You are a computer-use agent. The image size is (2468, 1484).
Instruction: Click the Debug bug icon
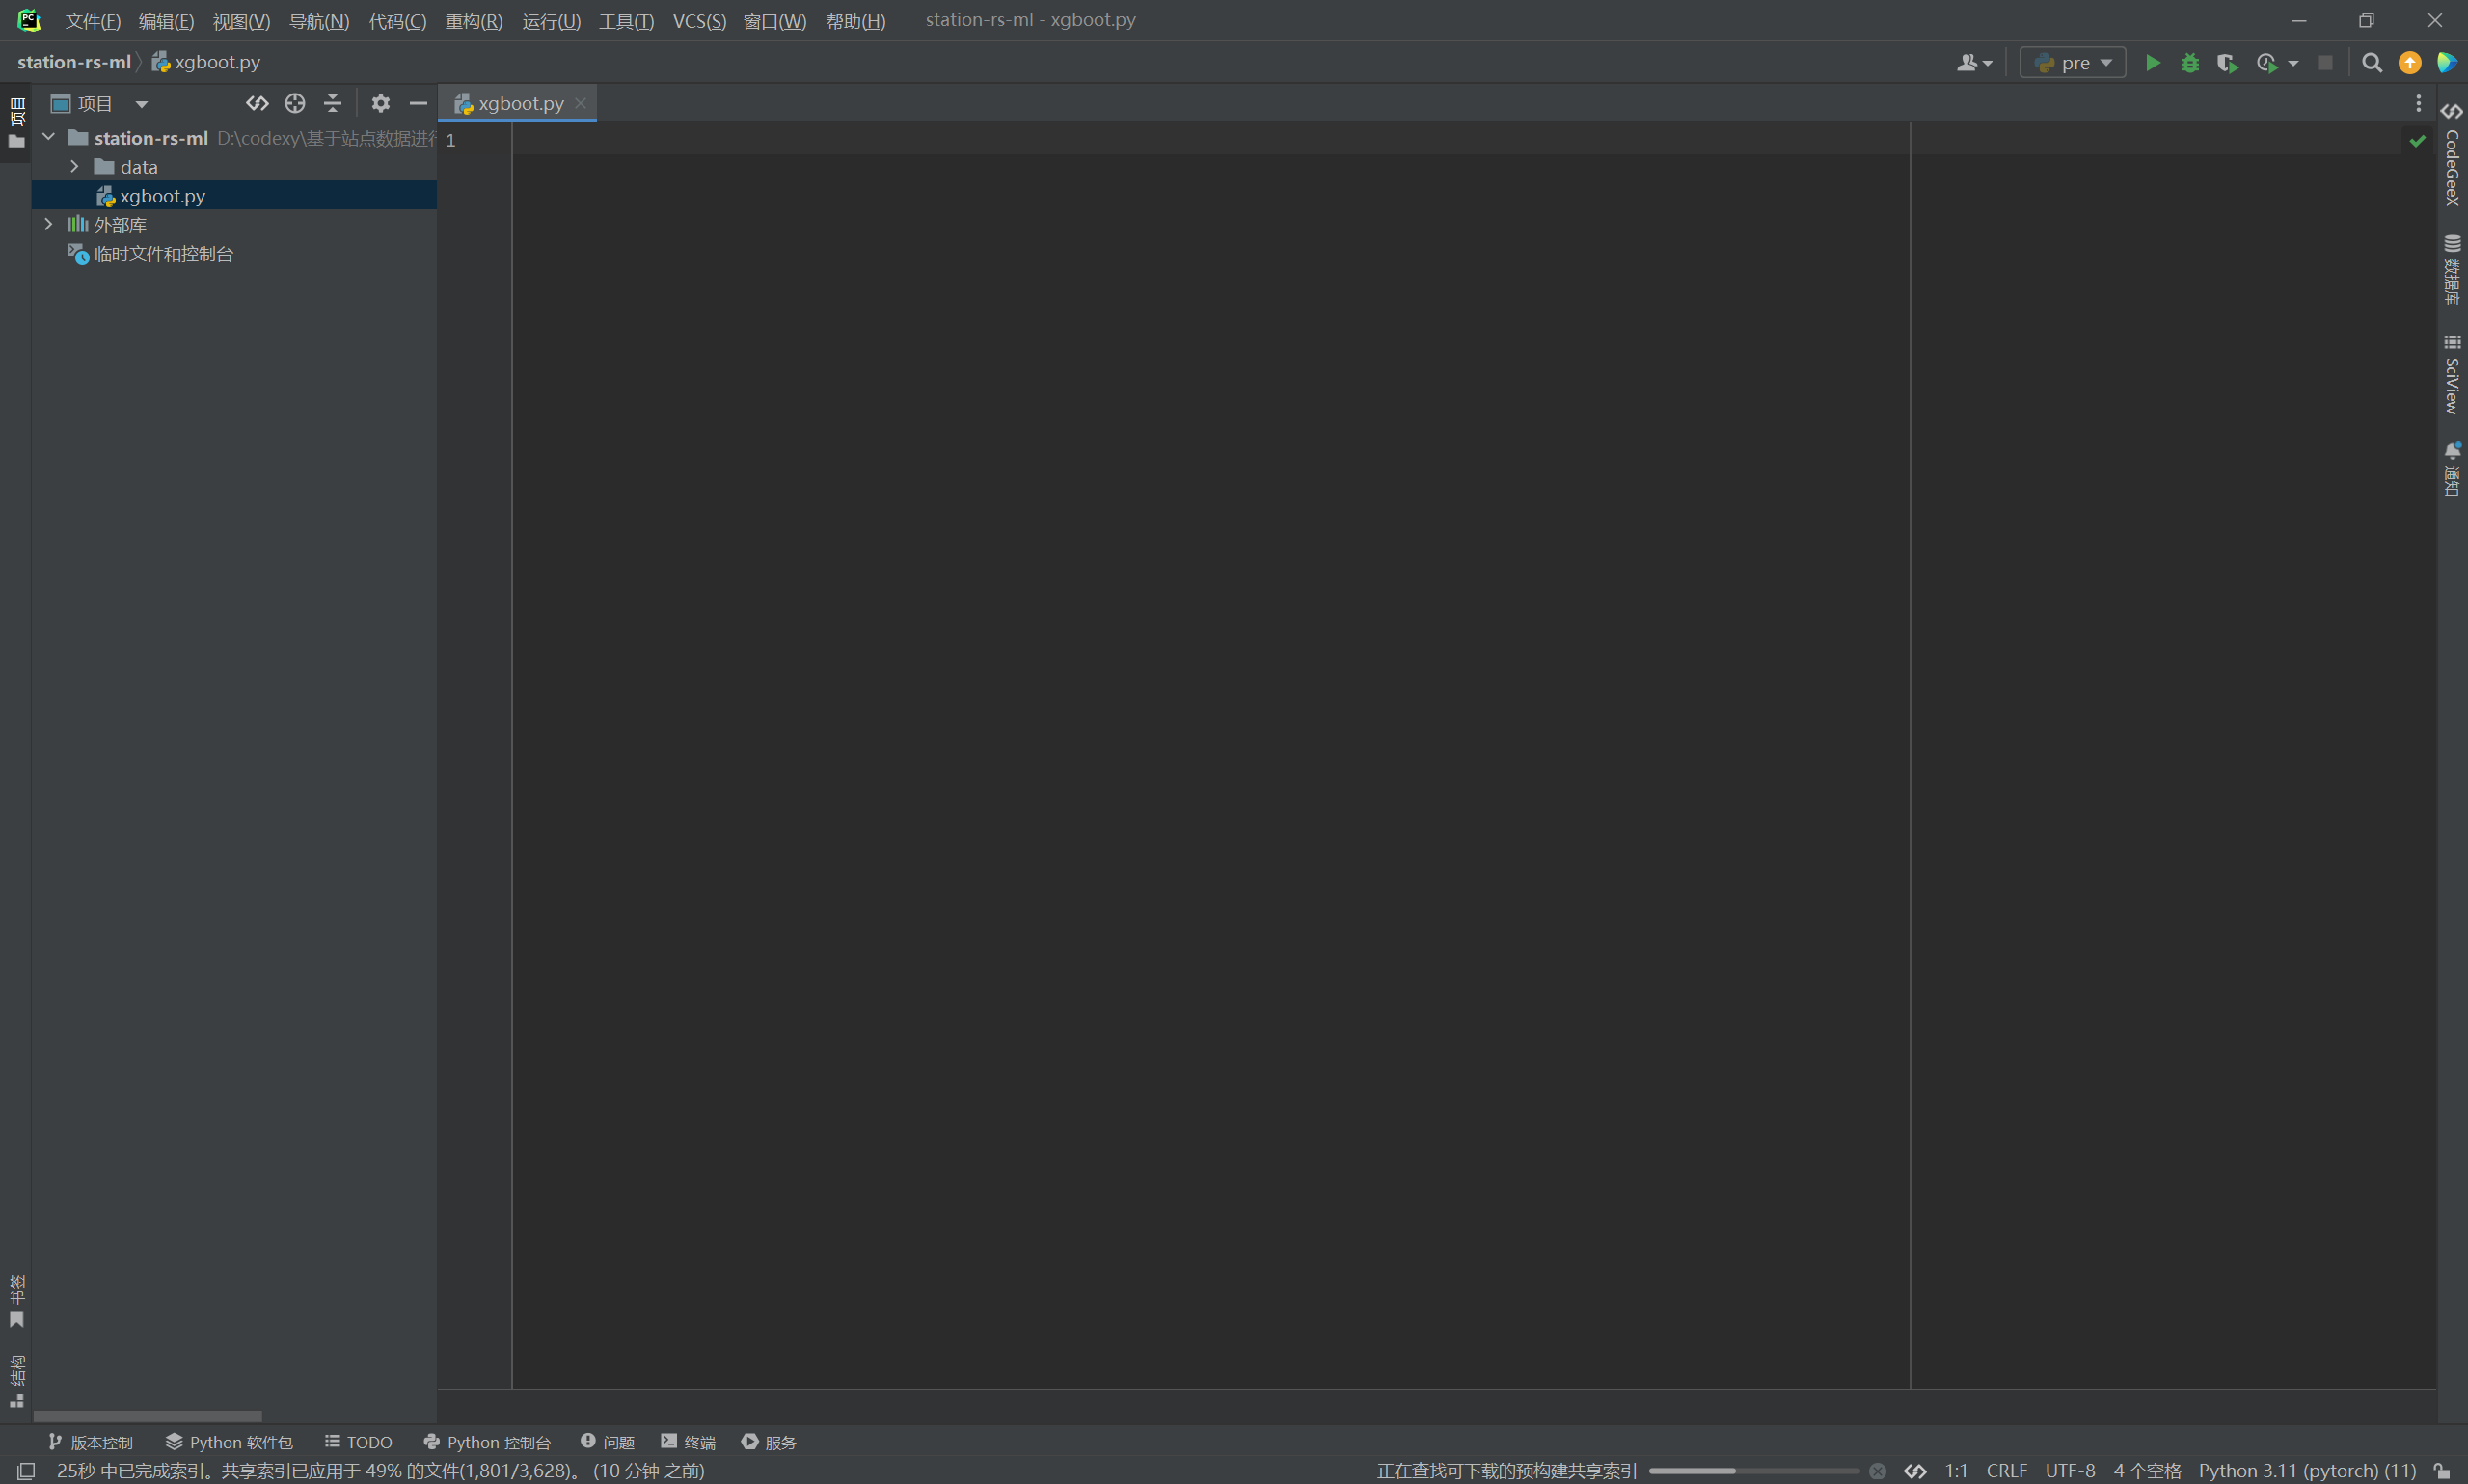pyautogui.click(x=2189, y=62)
